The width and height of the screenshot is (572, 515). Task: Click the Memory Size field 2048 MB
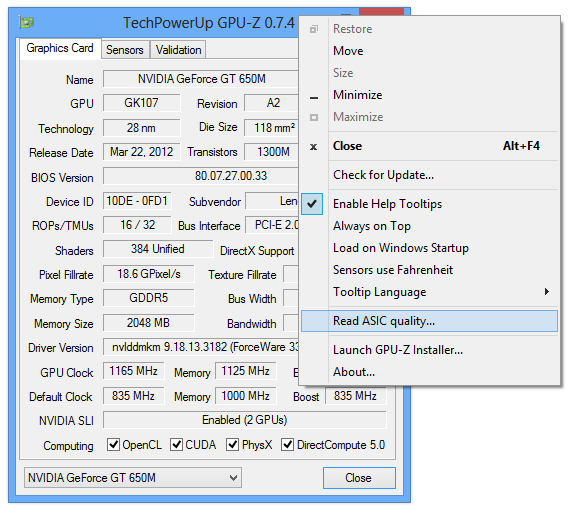149,323
